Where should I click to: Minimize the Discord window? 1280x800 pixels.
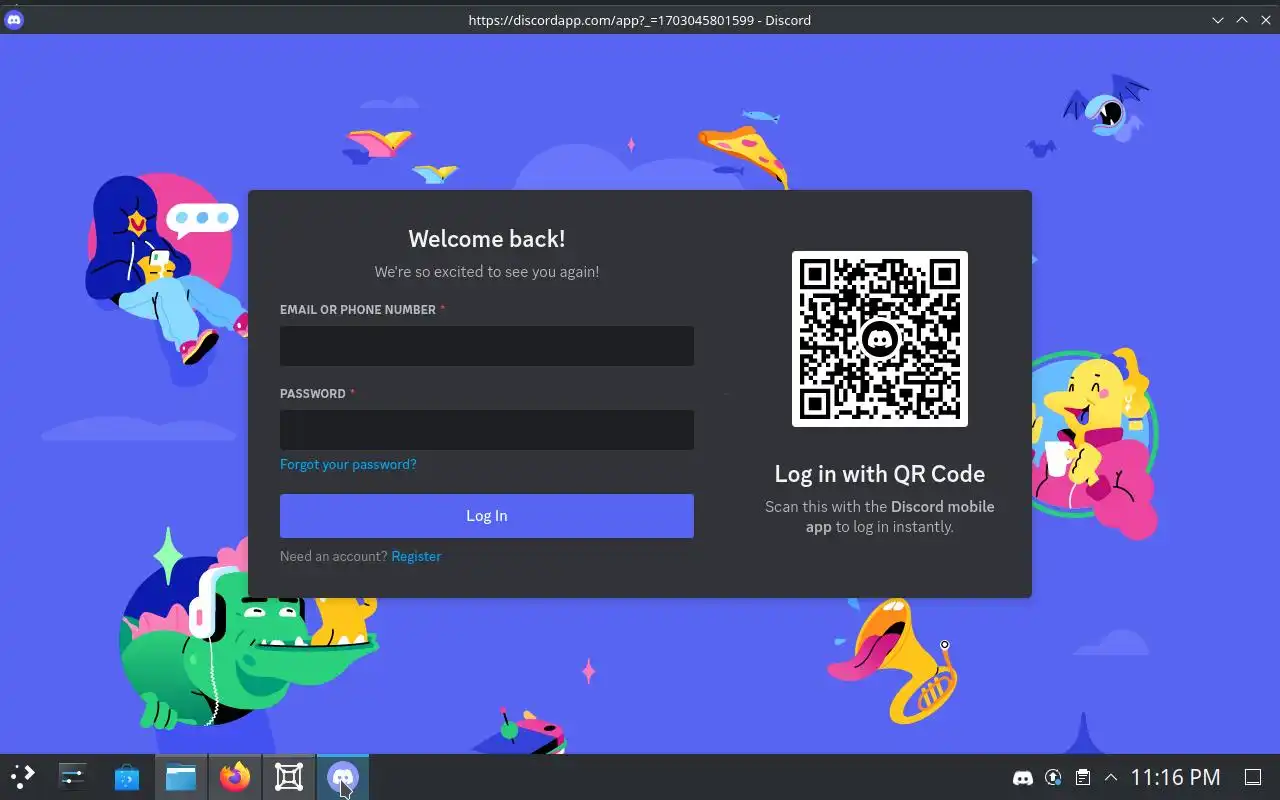point(1218,20)
